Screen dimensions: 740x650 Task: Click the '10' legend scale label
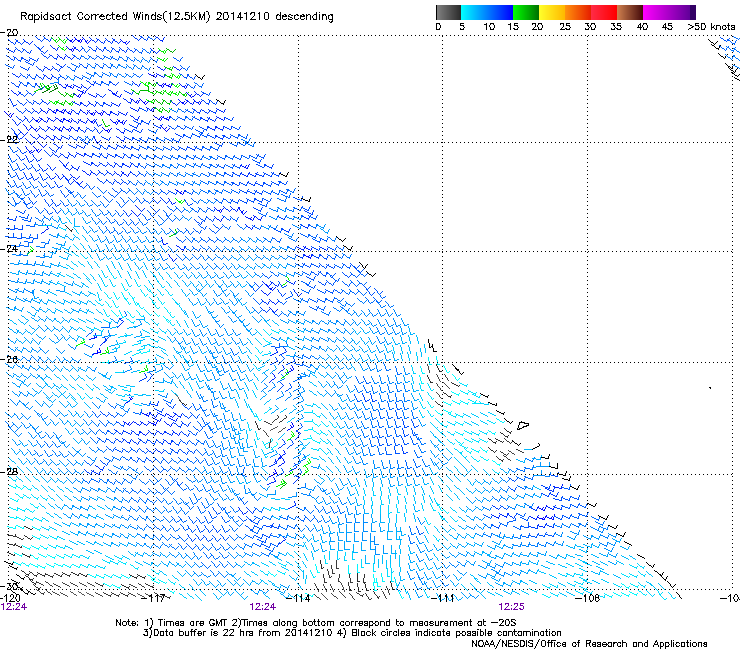489,27
